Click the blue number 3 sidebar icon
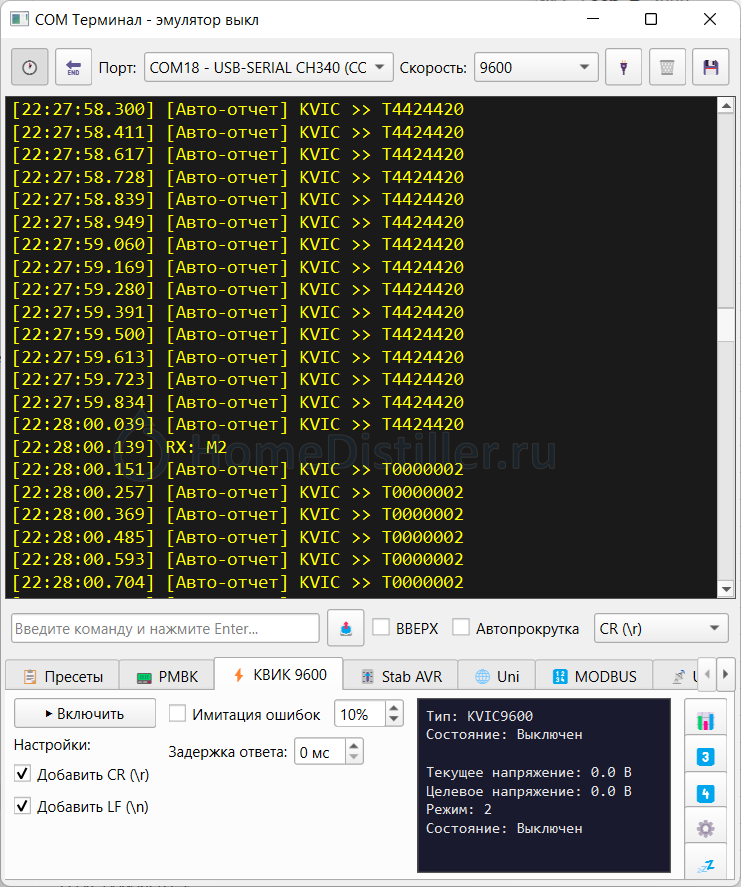 tap(705, 757)
